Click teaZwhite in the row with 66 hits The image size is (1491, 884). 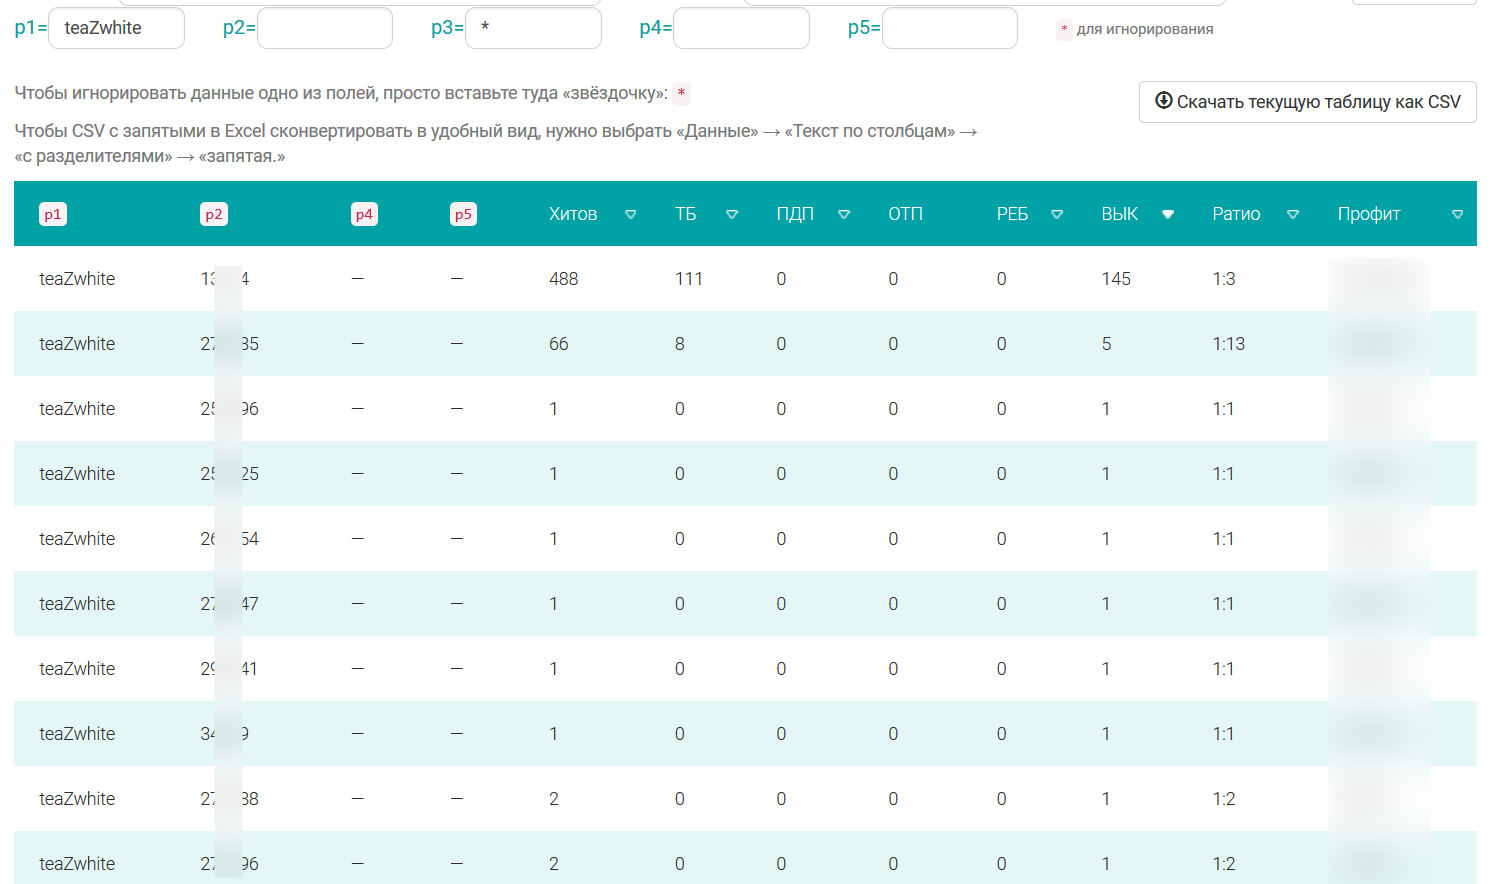pos(77,344)
